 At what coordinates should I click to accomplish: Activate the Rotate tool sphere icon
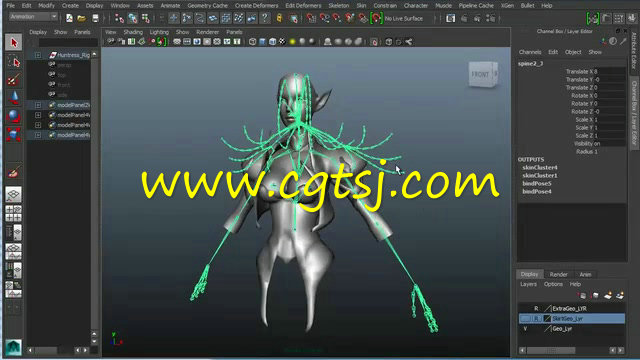[x=13, y=116]
